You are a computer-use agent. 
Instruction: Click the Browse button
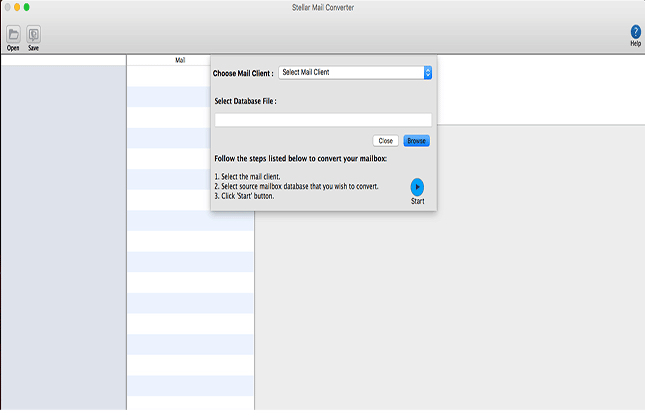pos(416,141)
